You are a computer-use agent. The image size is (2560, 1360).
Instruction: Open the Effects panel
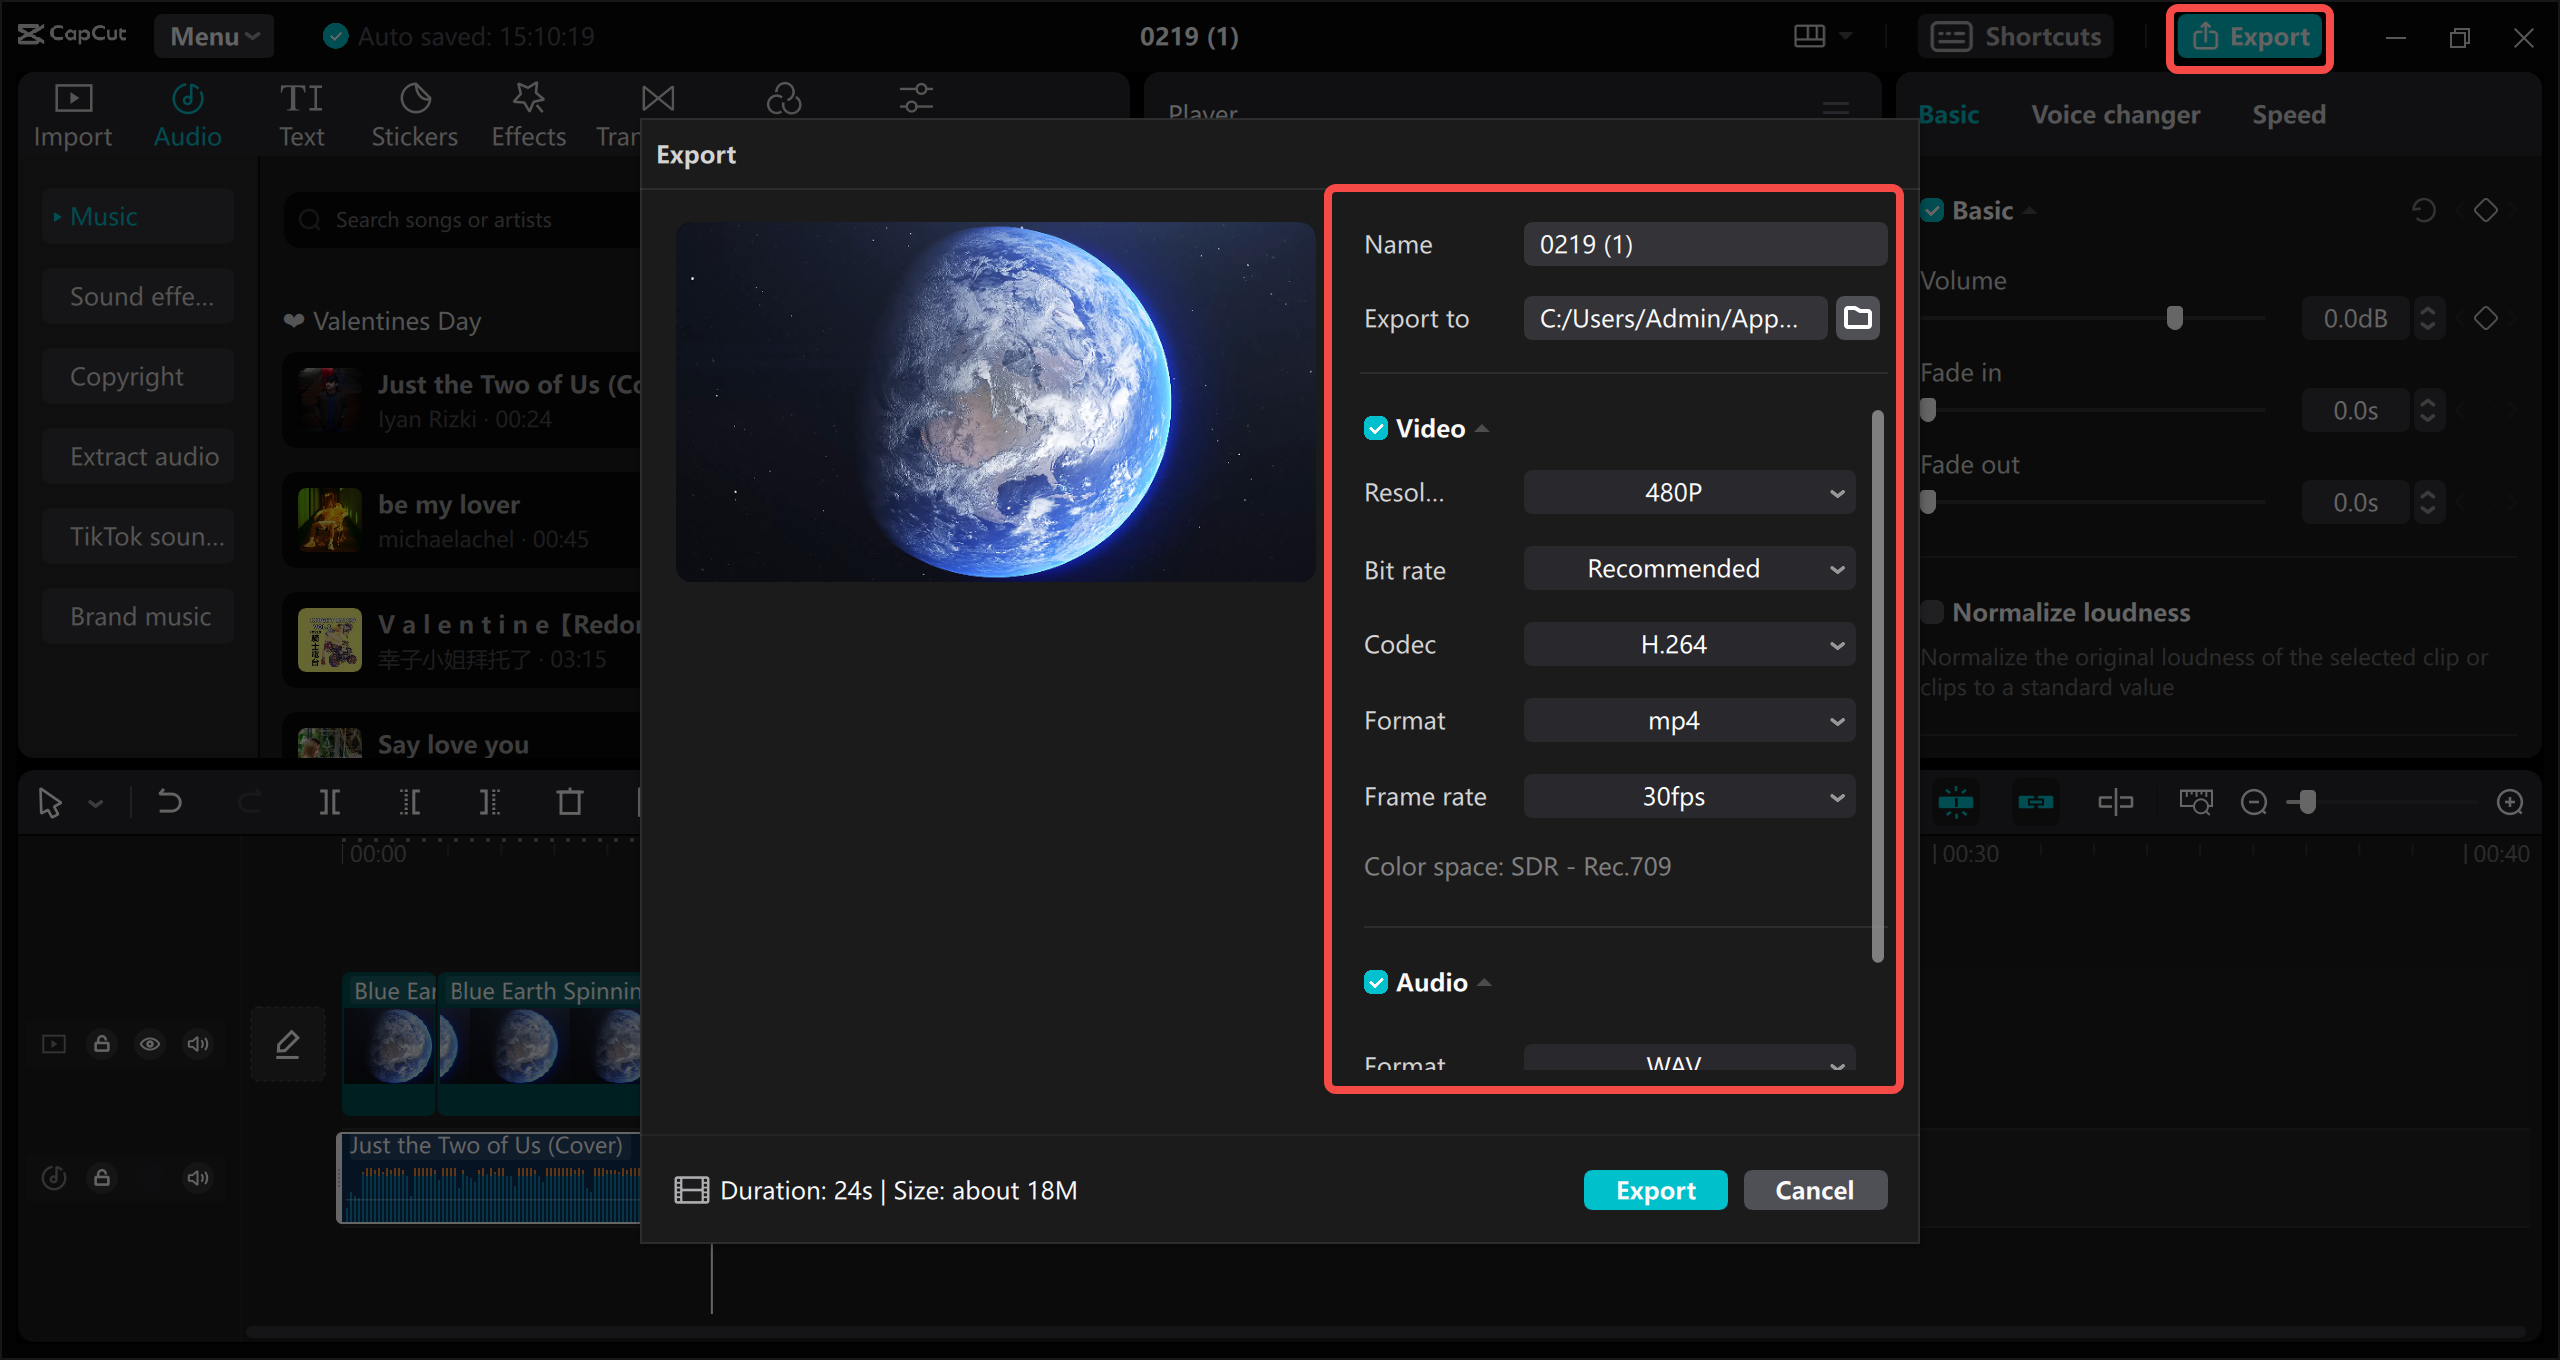[x=528, y=112]
